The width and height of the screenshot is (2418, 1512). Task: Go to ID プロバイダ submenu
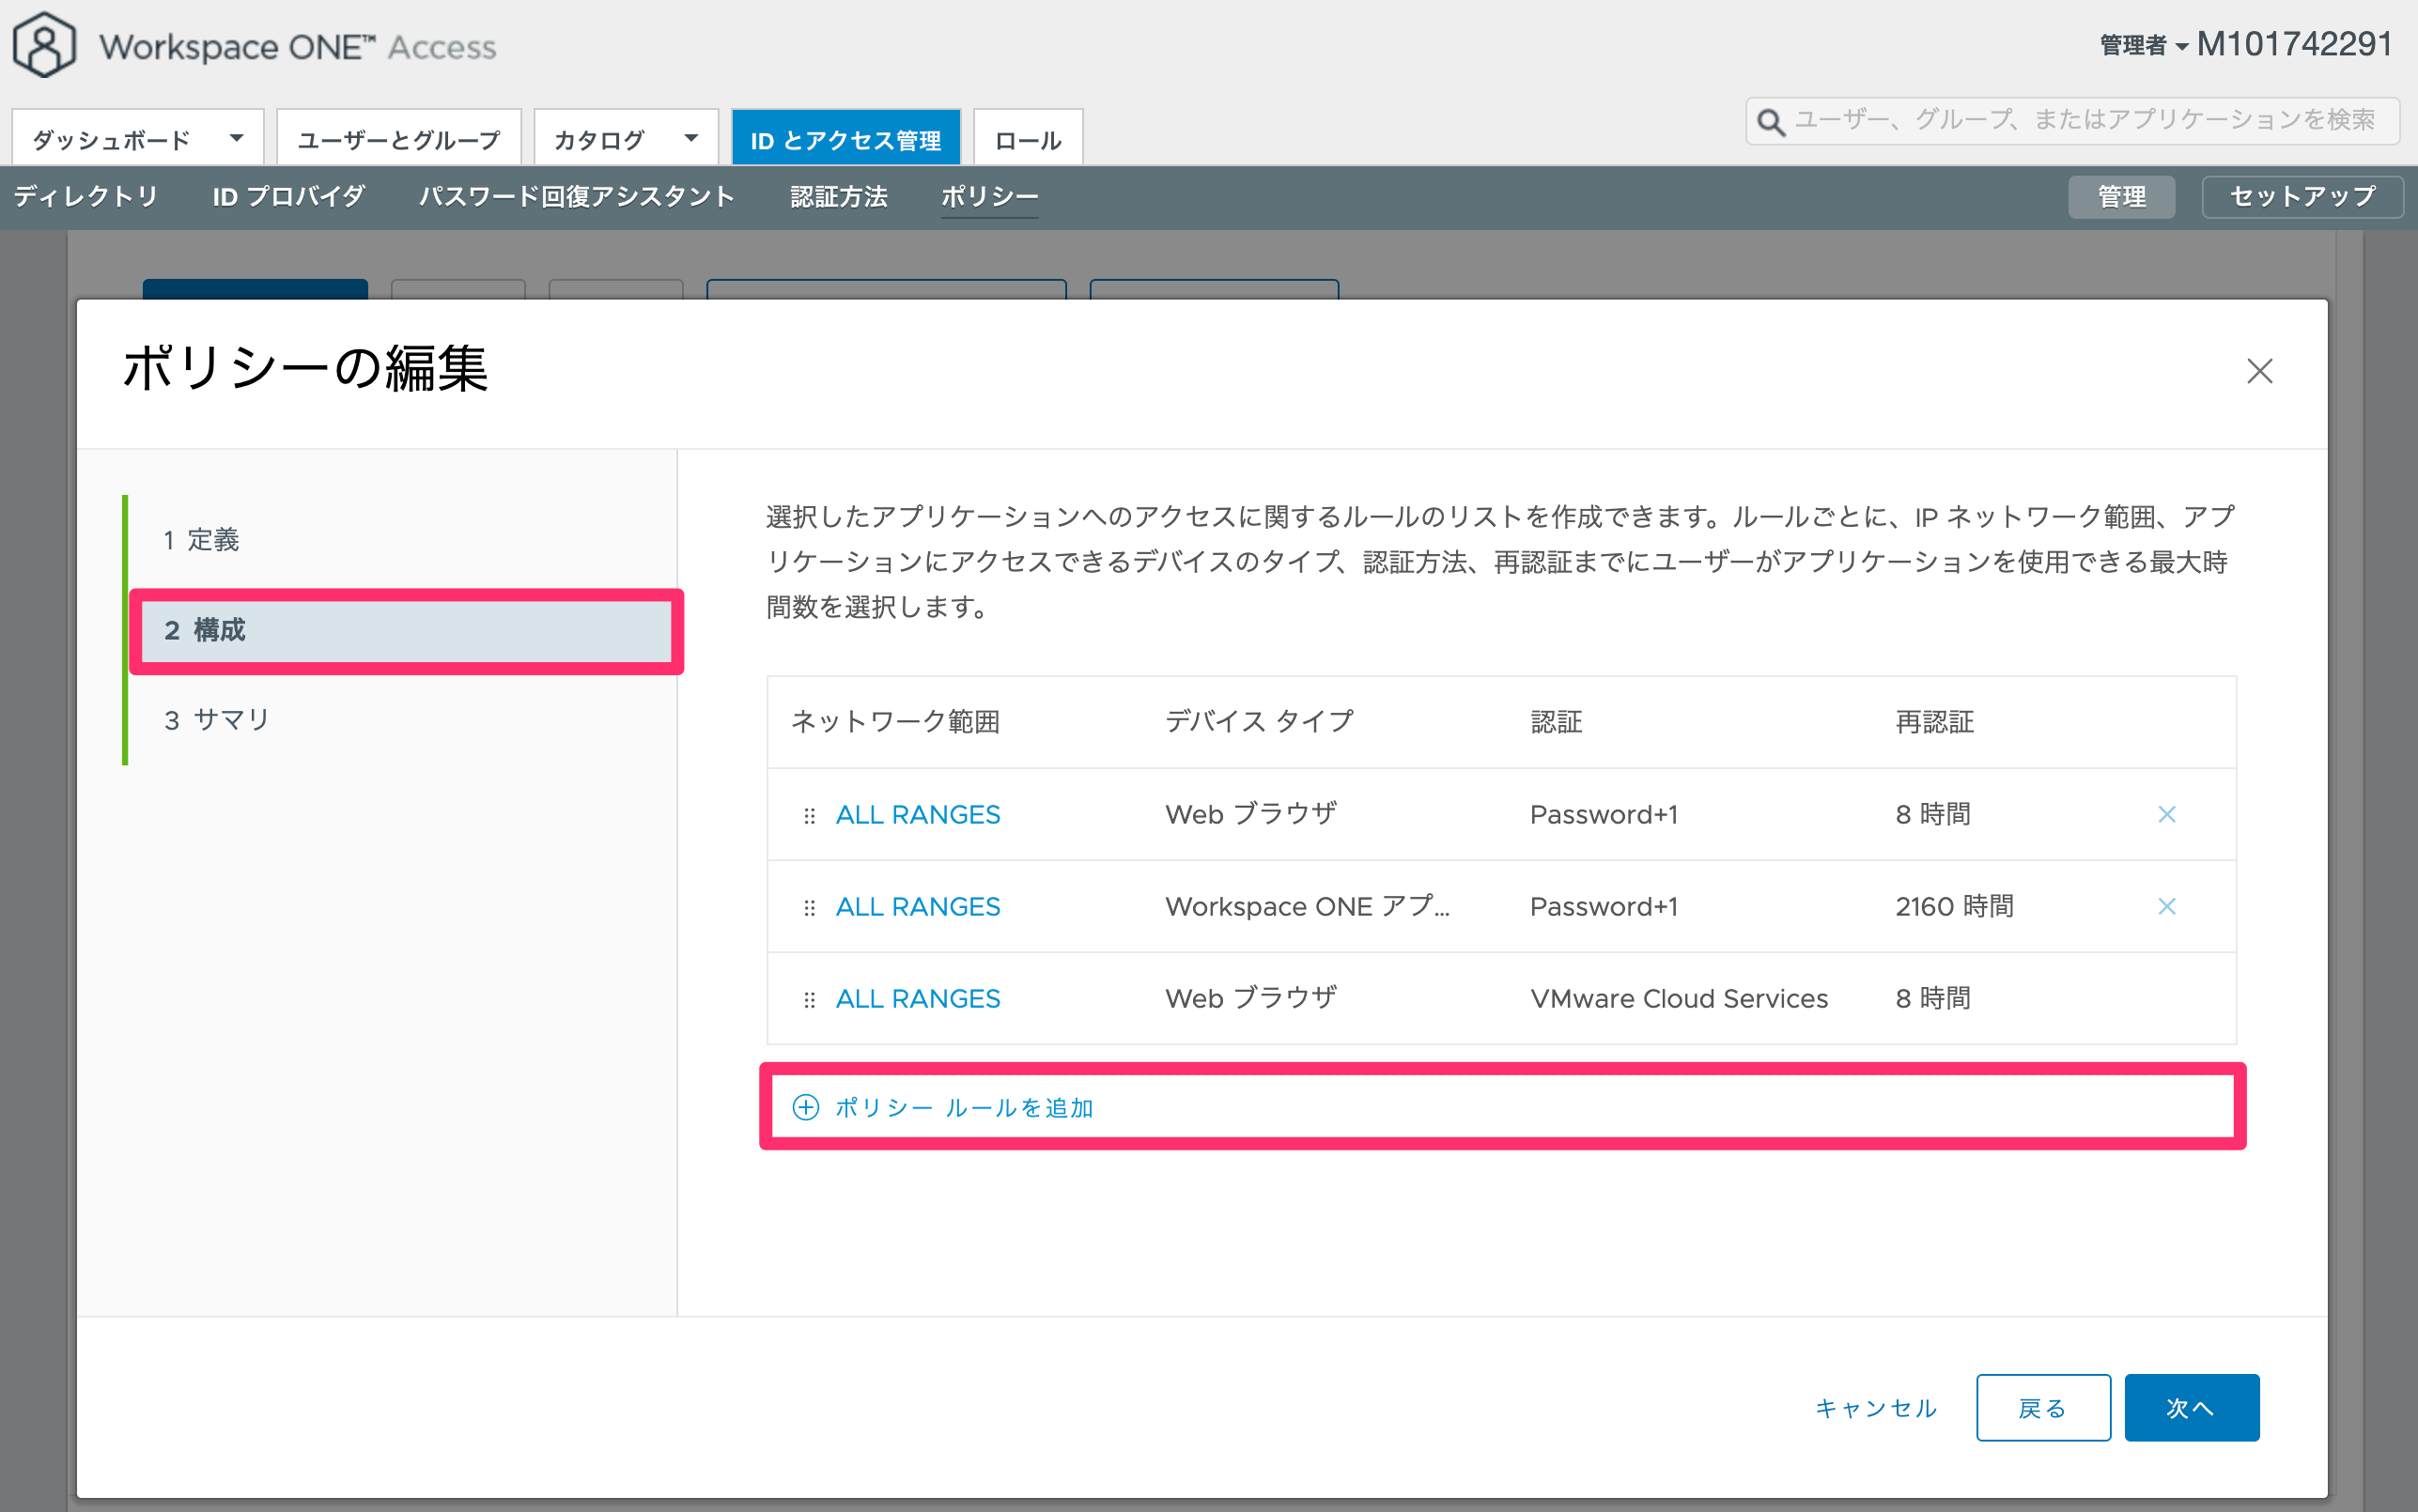288,196
